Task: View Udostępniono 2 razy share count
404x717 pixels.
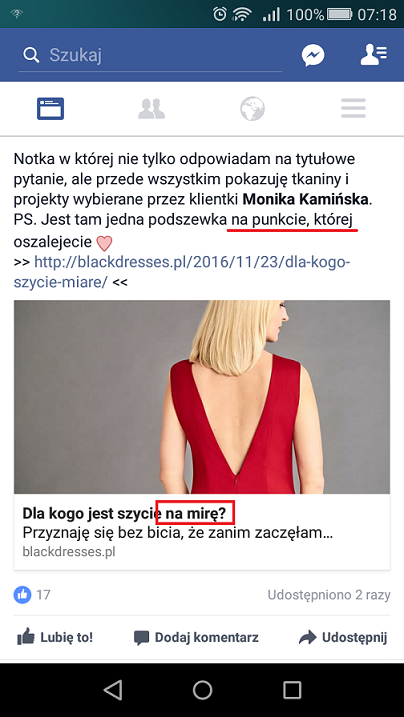Action: pos(329,595)
